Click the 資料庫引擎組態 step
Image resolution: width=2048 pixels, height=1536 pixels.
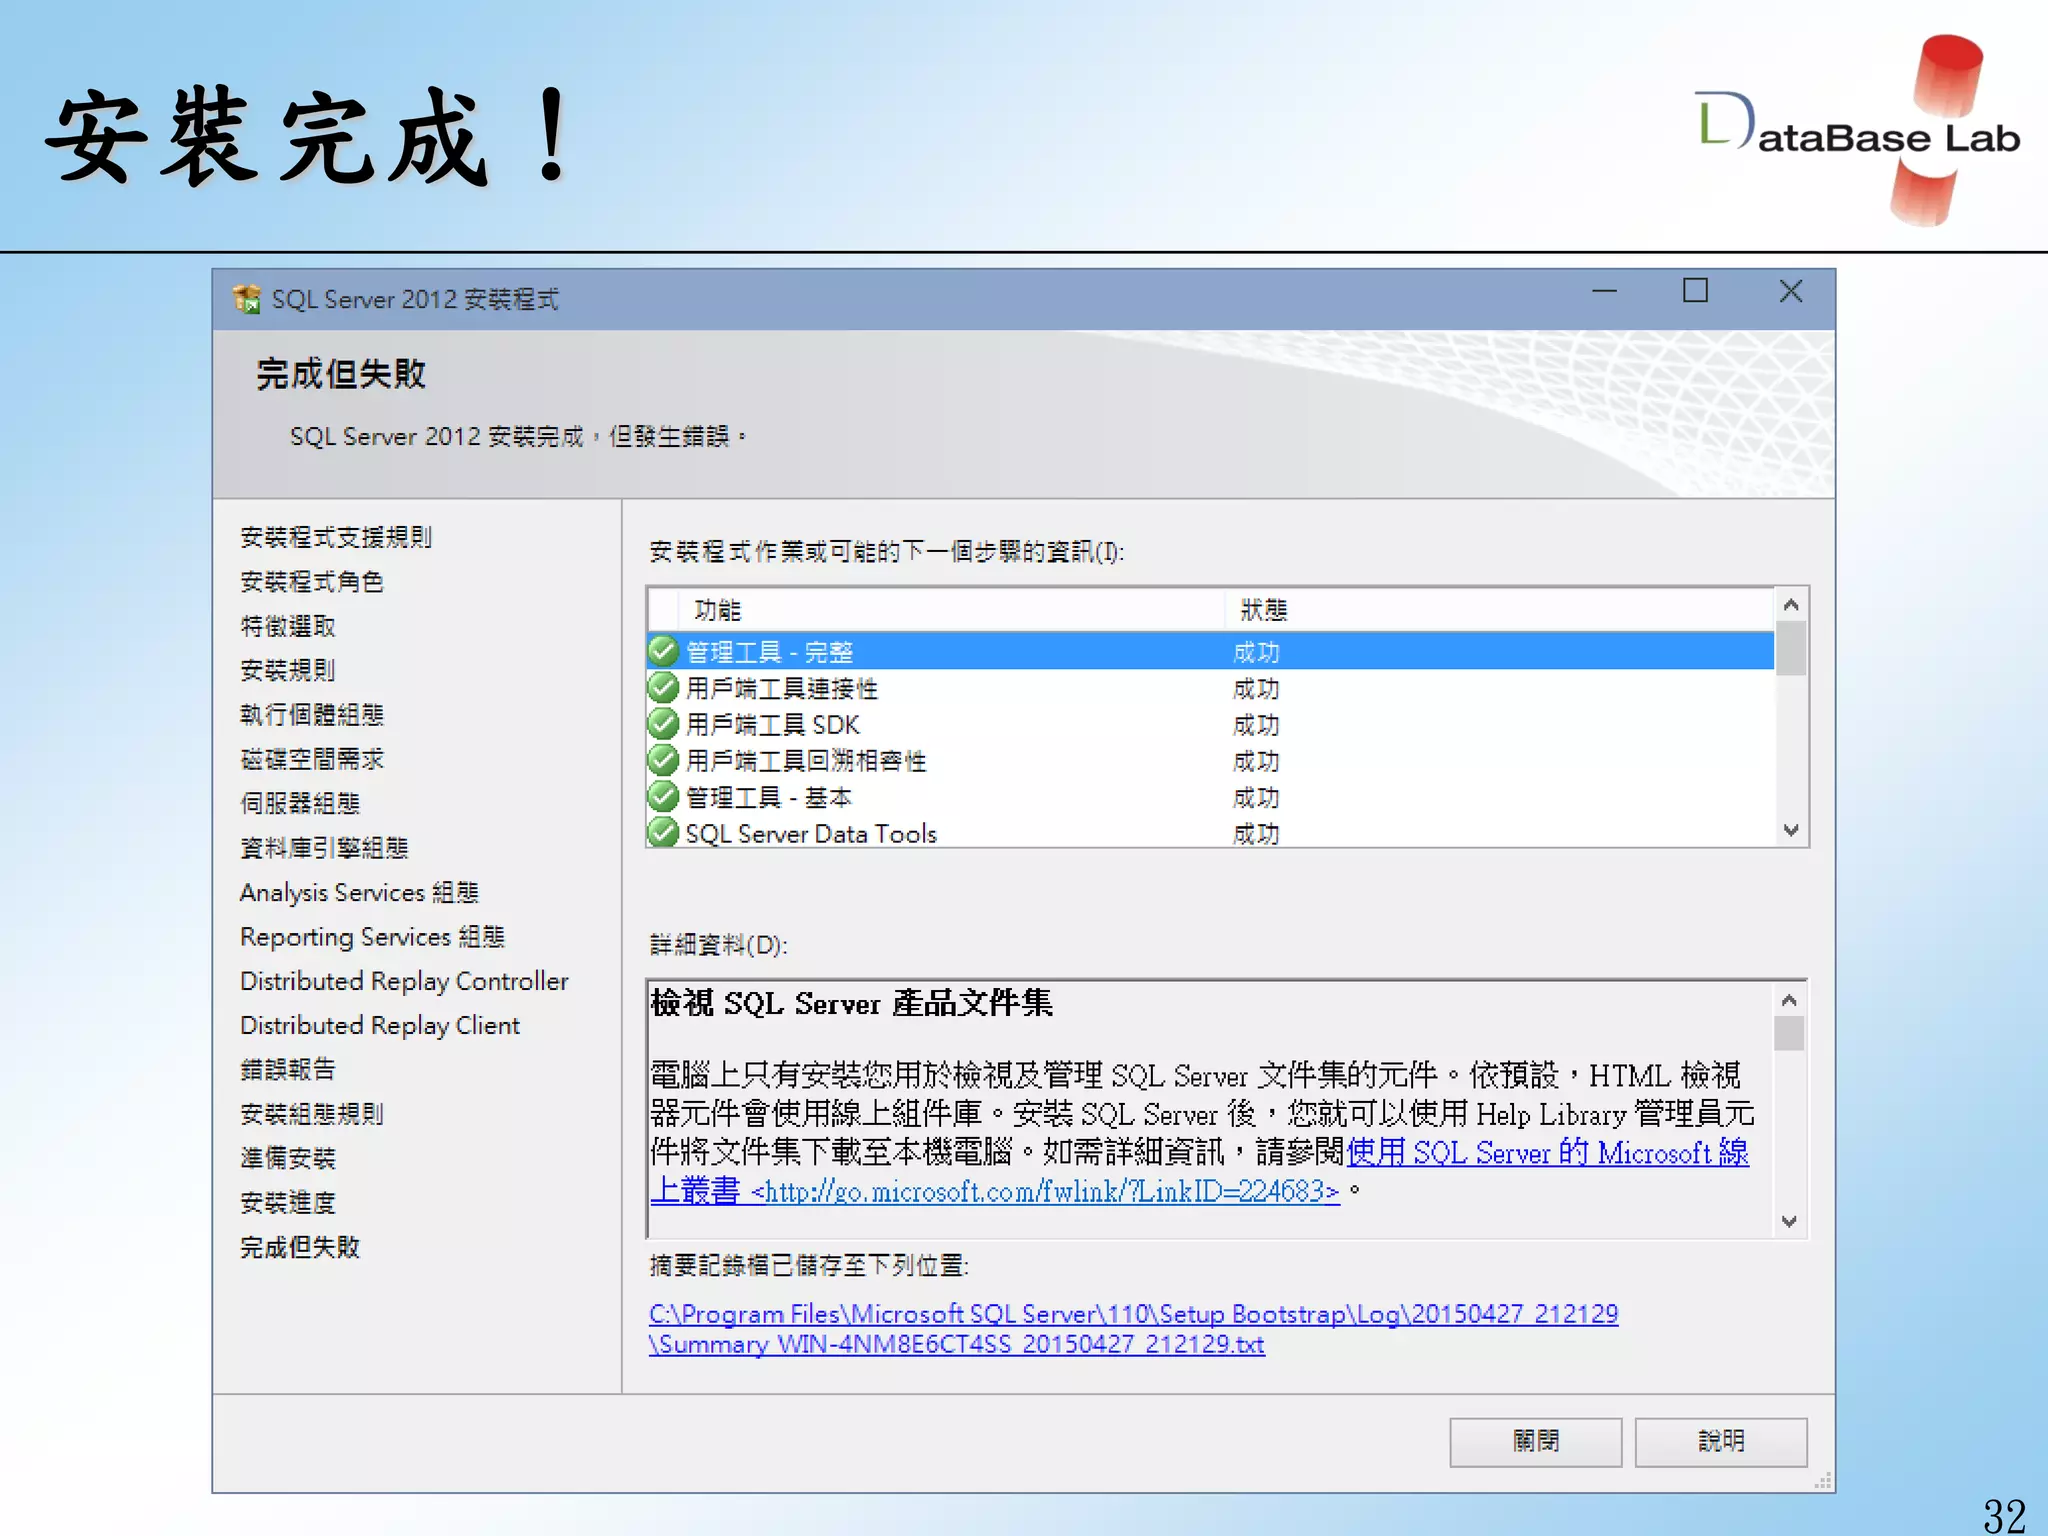324,848
